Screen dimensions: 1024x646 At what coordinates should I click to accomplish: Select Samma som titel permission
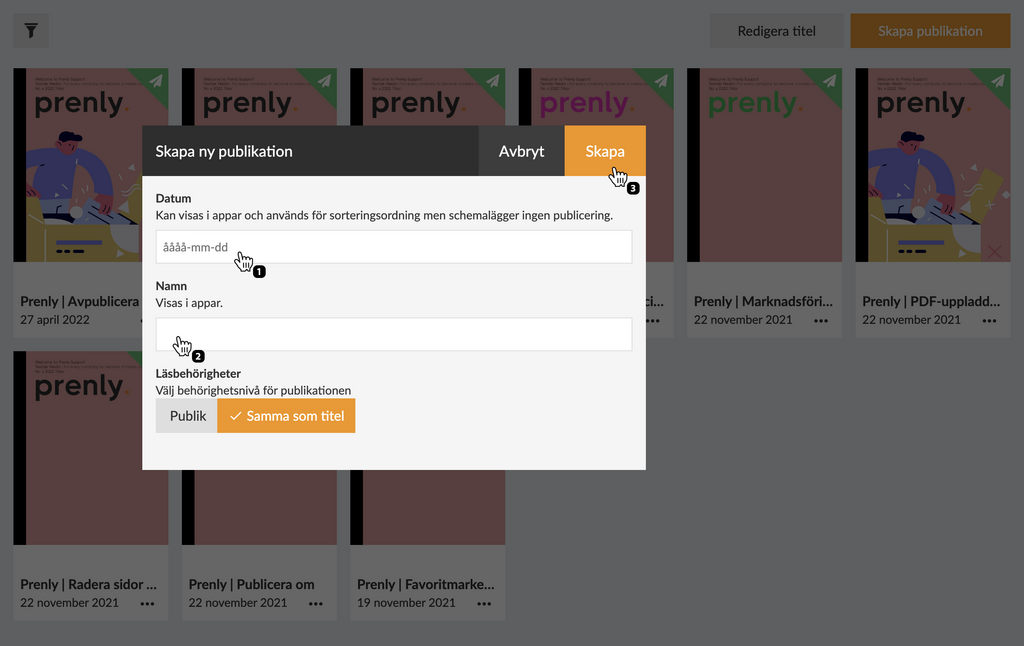point(286,416)
